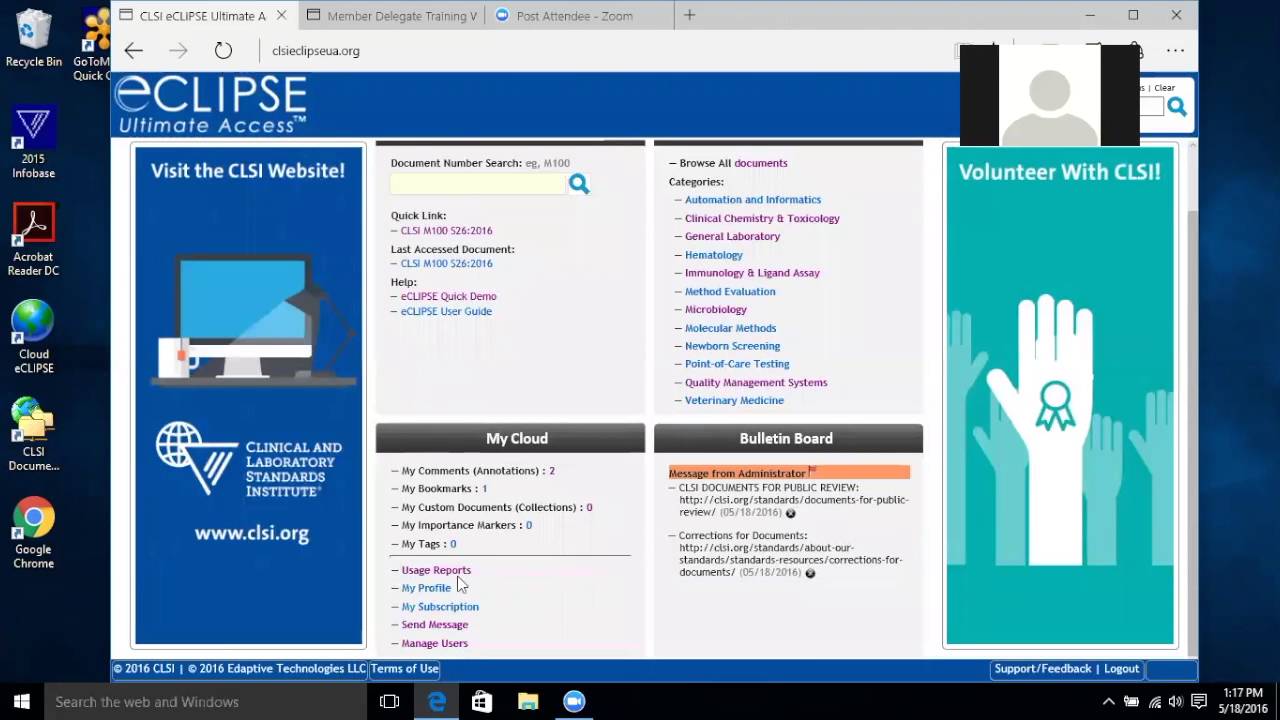Dismiss the Corrections for Documents bulletin

pyautogui.click(x=810, y=573)
